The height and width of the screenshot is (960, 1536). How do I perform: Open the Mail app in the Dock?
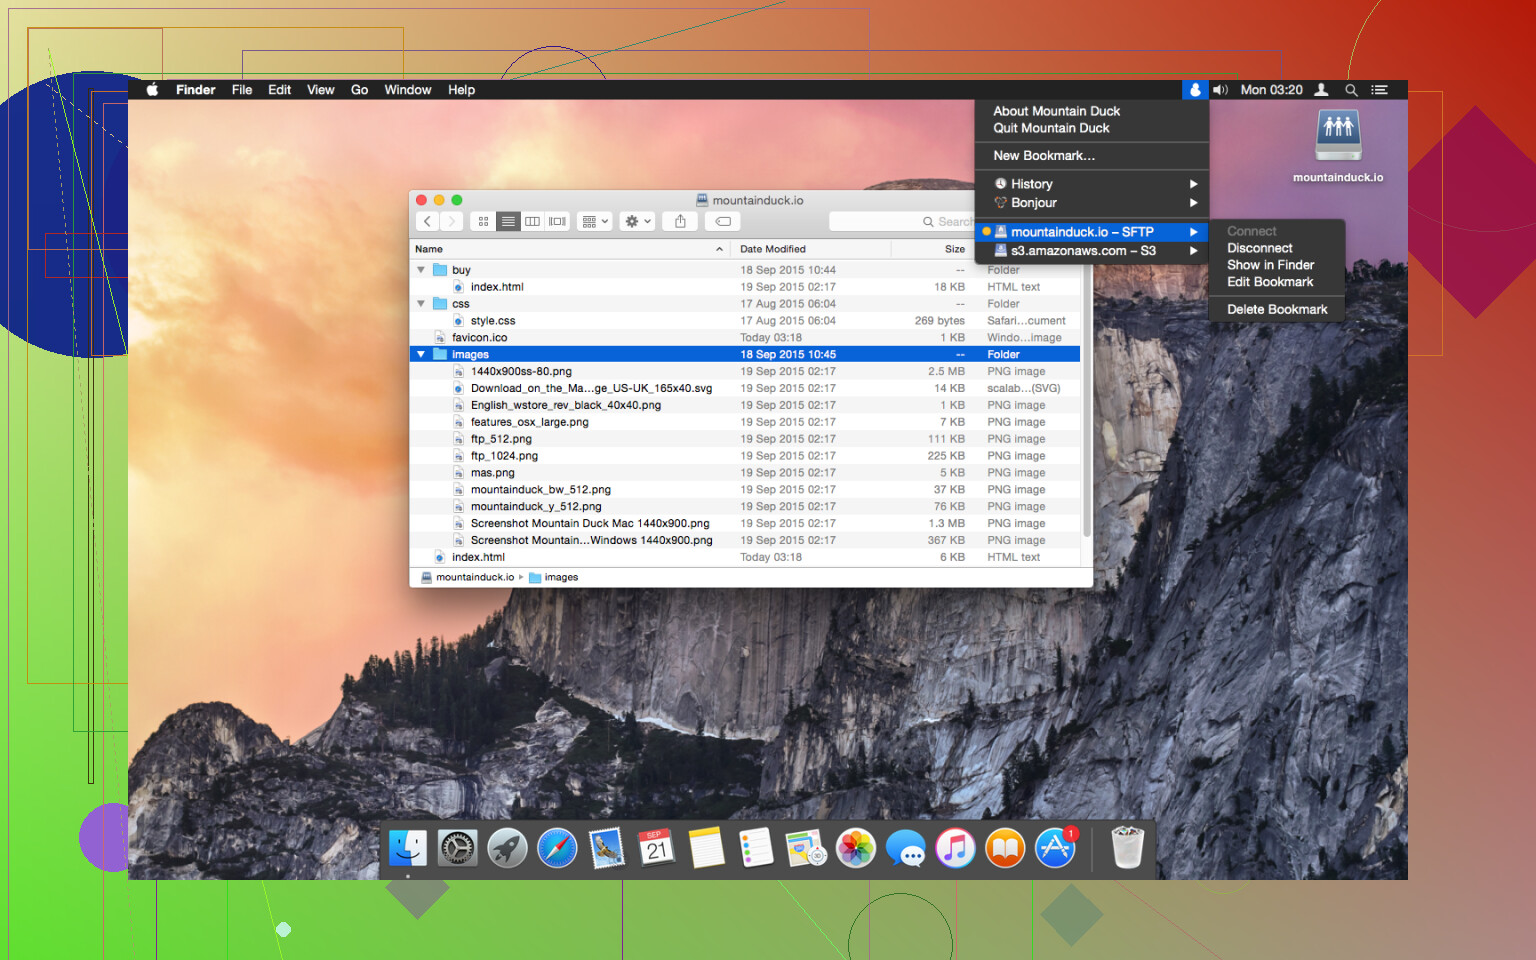pos(607,849)
